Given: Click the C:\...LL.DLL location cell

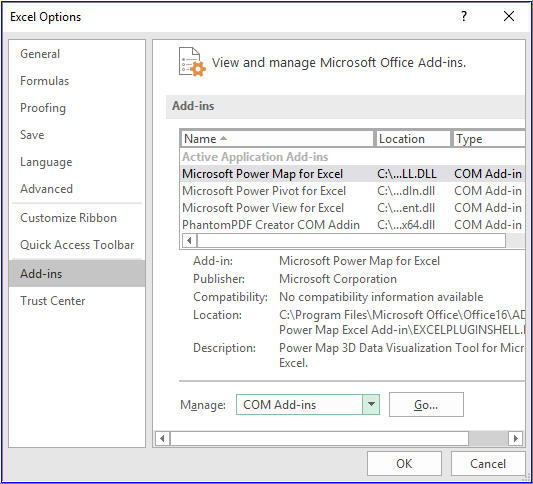Looking at the screenshot, I should point(407,174).
